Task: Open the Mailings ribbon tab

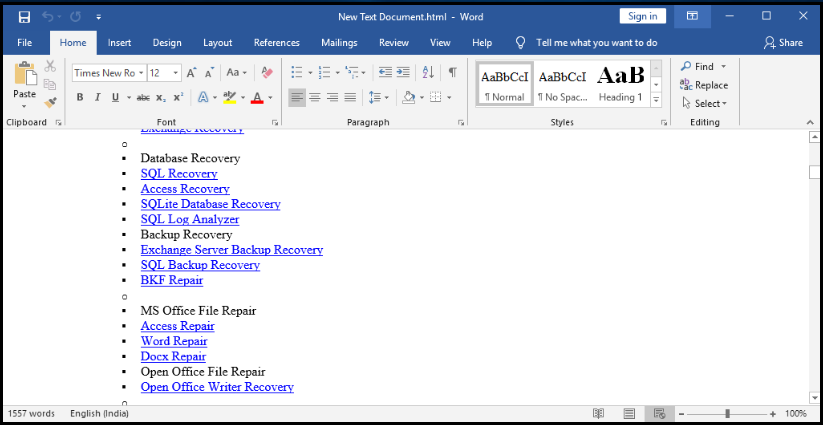Action: coord(339,43)
